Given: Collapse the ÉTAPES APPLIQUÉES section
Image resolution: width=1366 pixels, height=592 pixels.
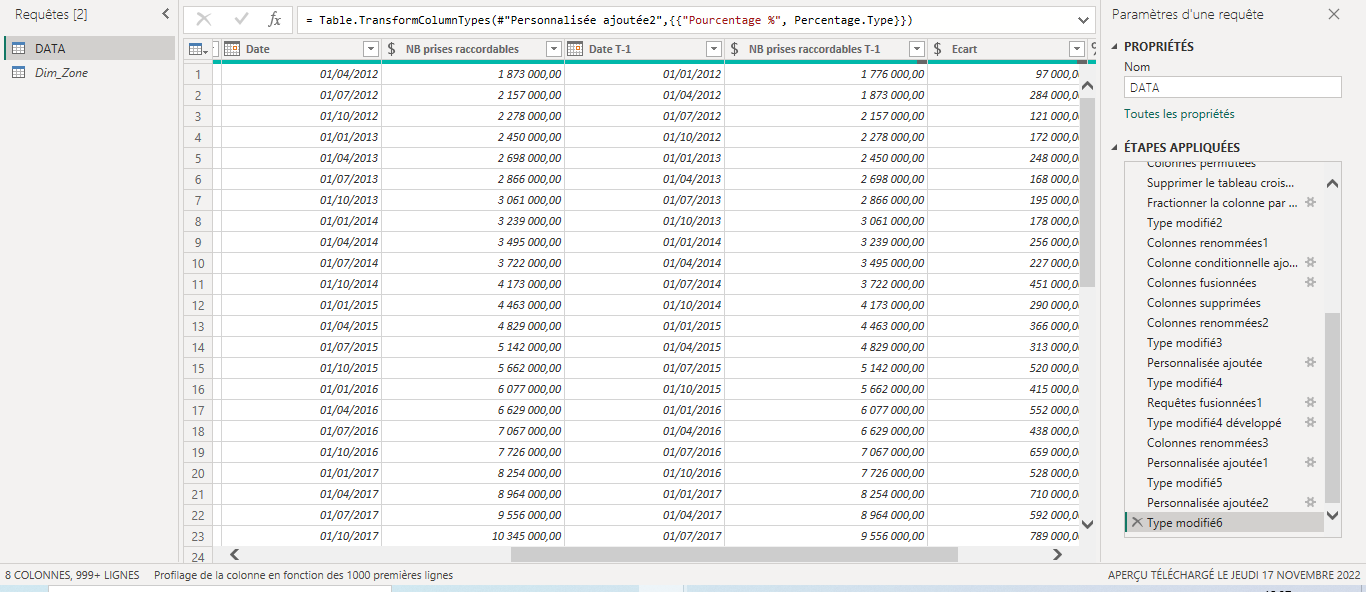Looking at the screenshot, I should point(1116,148).
